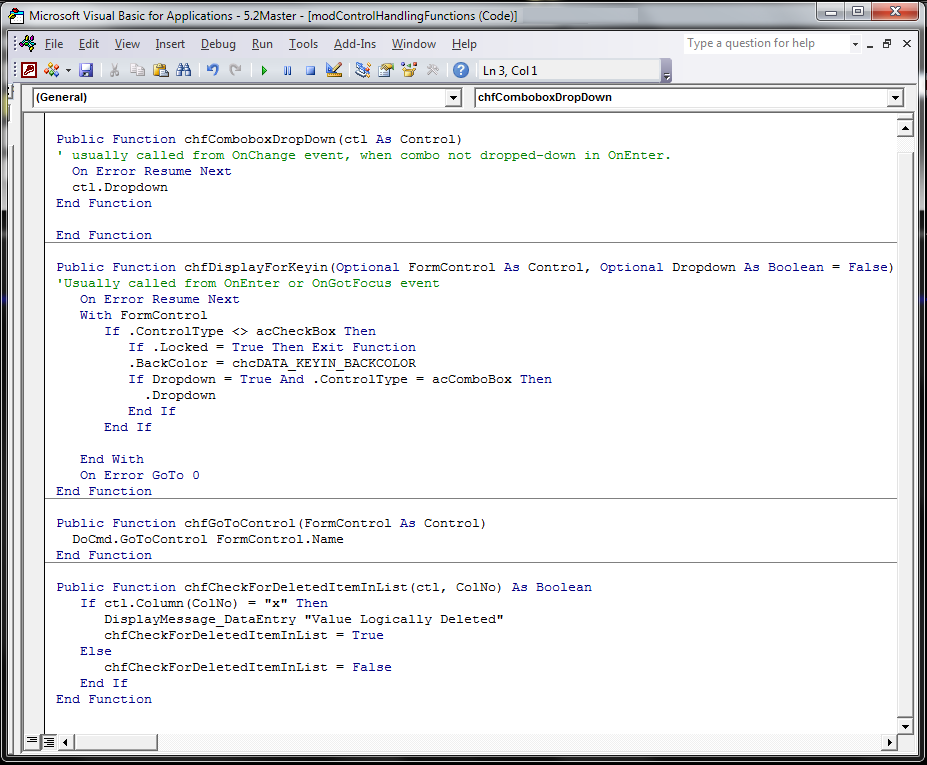The image size is (927, 765).
Task: Expand the help question box dropdown arrow
Action: (855, 44)
